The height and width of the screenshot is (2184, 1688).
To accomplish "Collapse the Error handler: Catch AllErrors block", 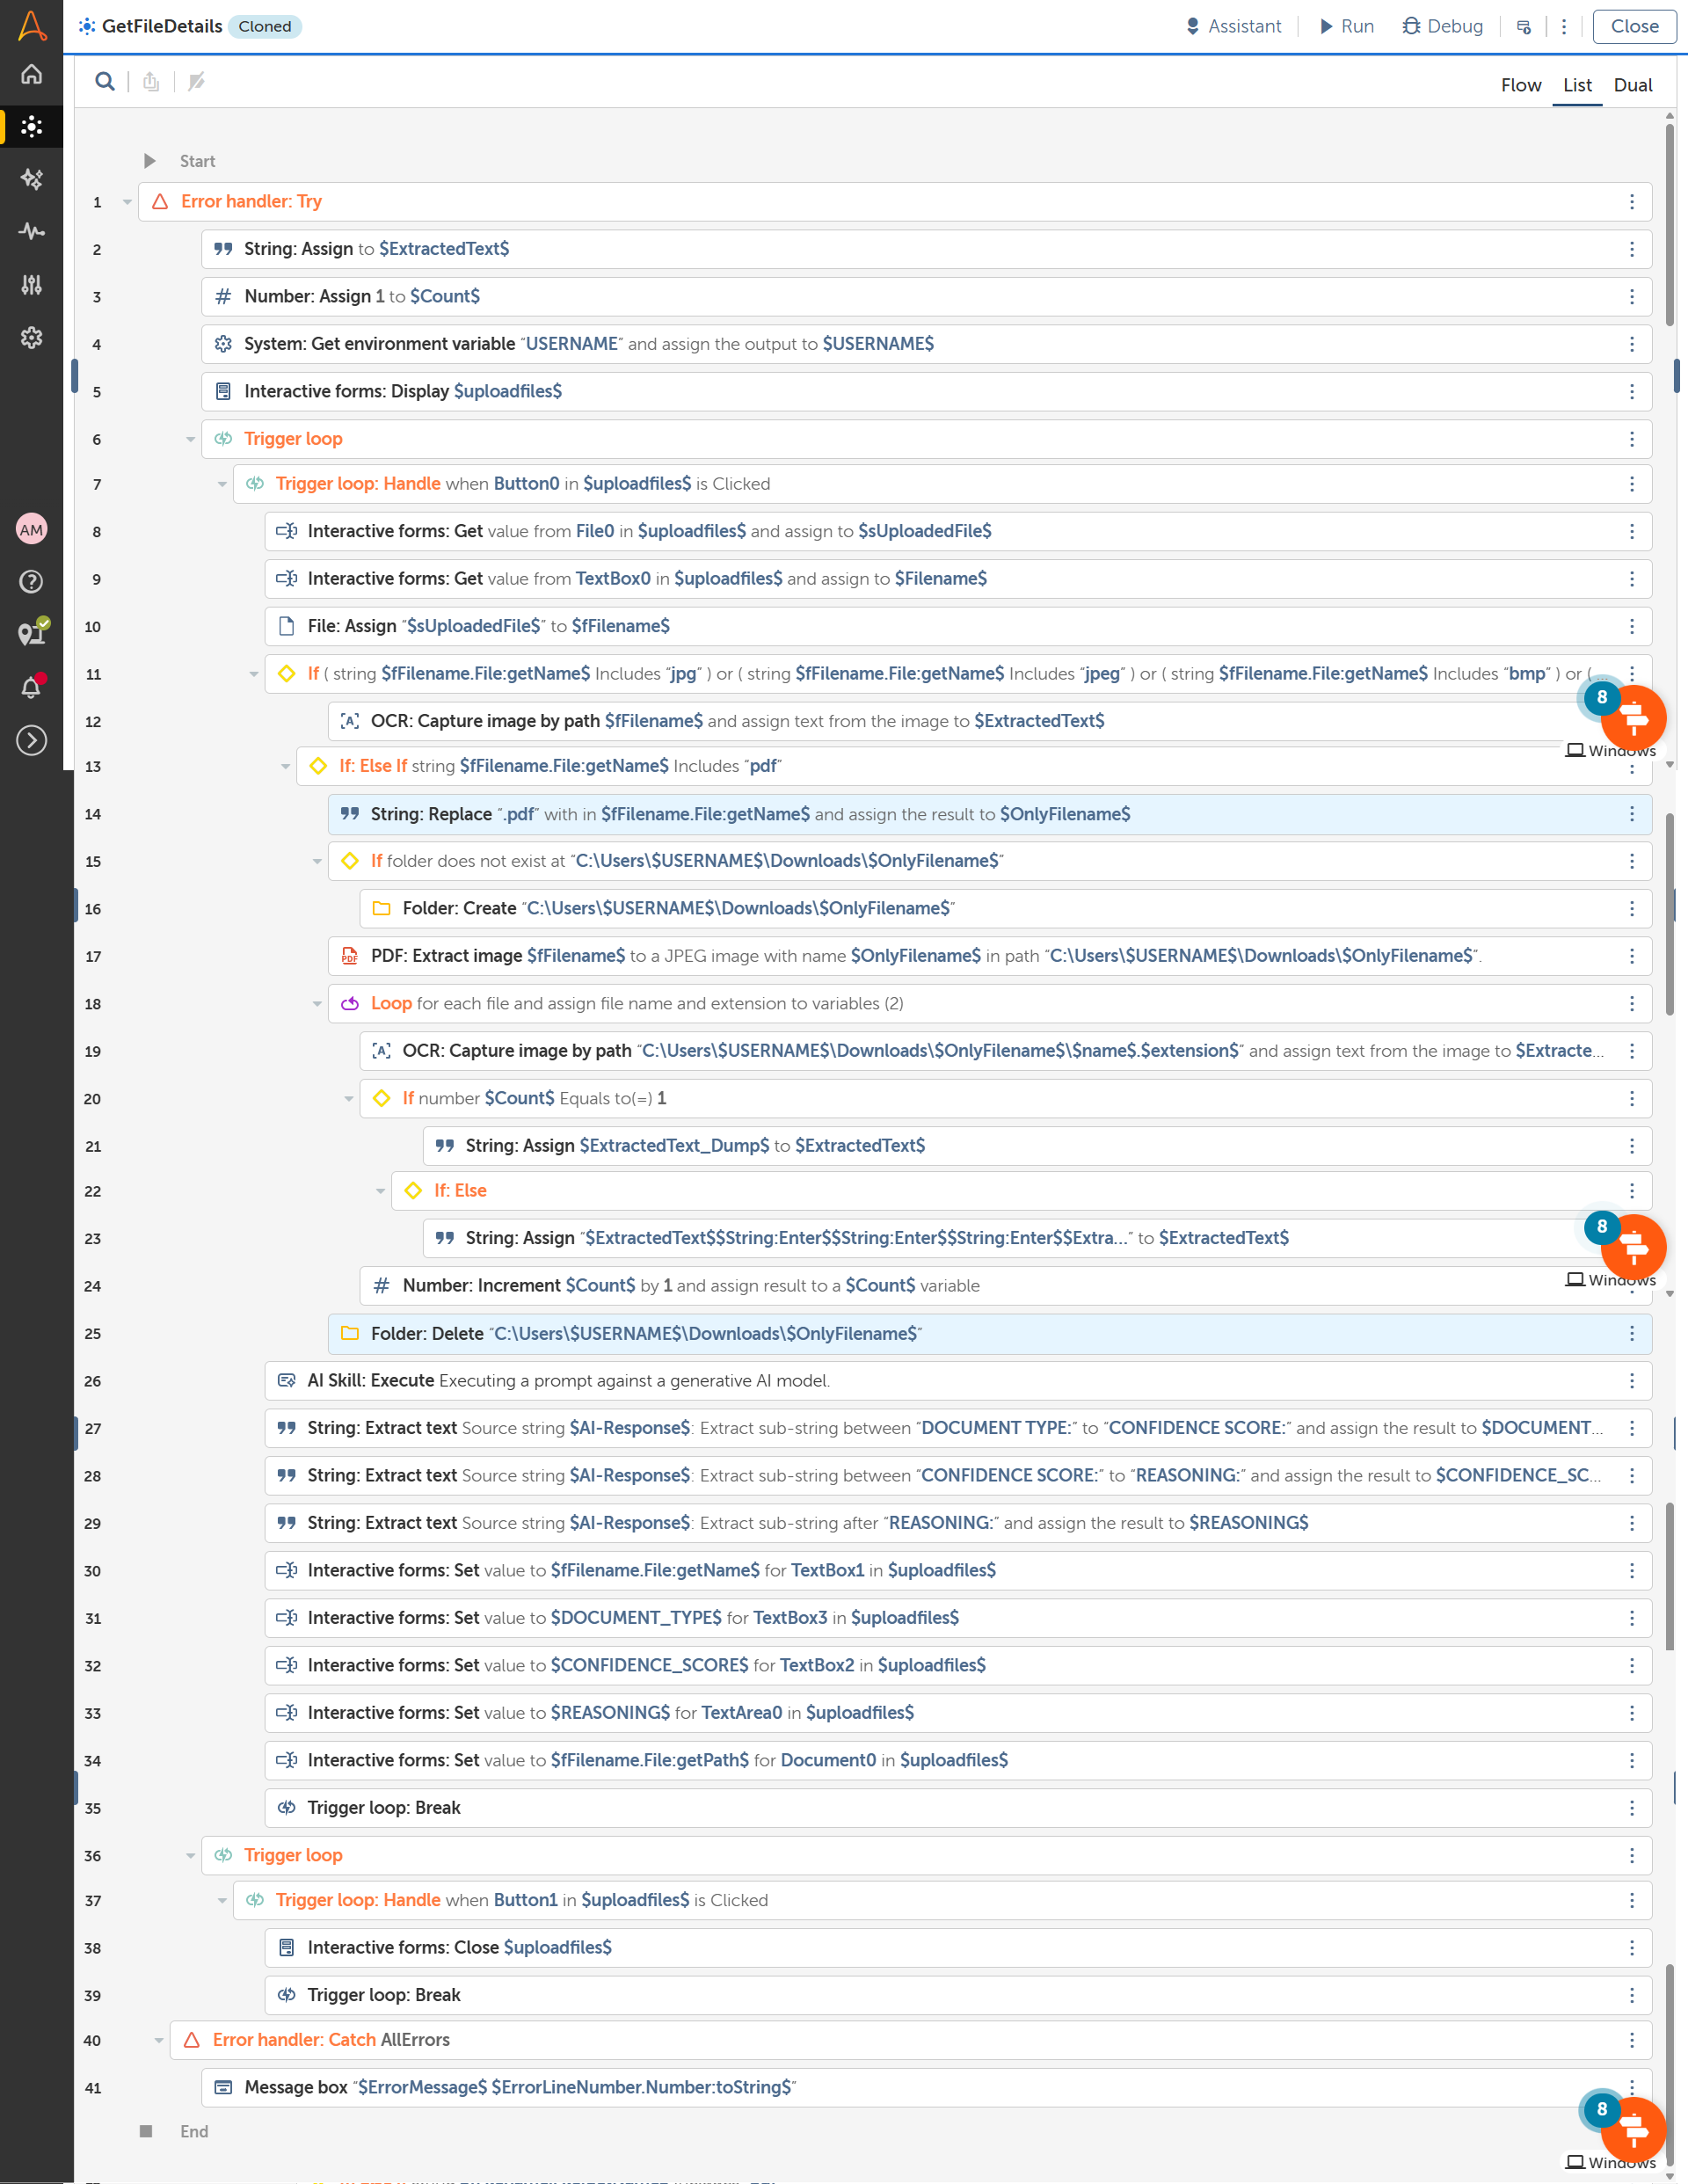I will [159, 2040].
